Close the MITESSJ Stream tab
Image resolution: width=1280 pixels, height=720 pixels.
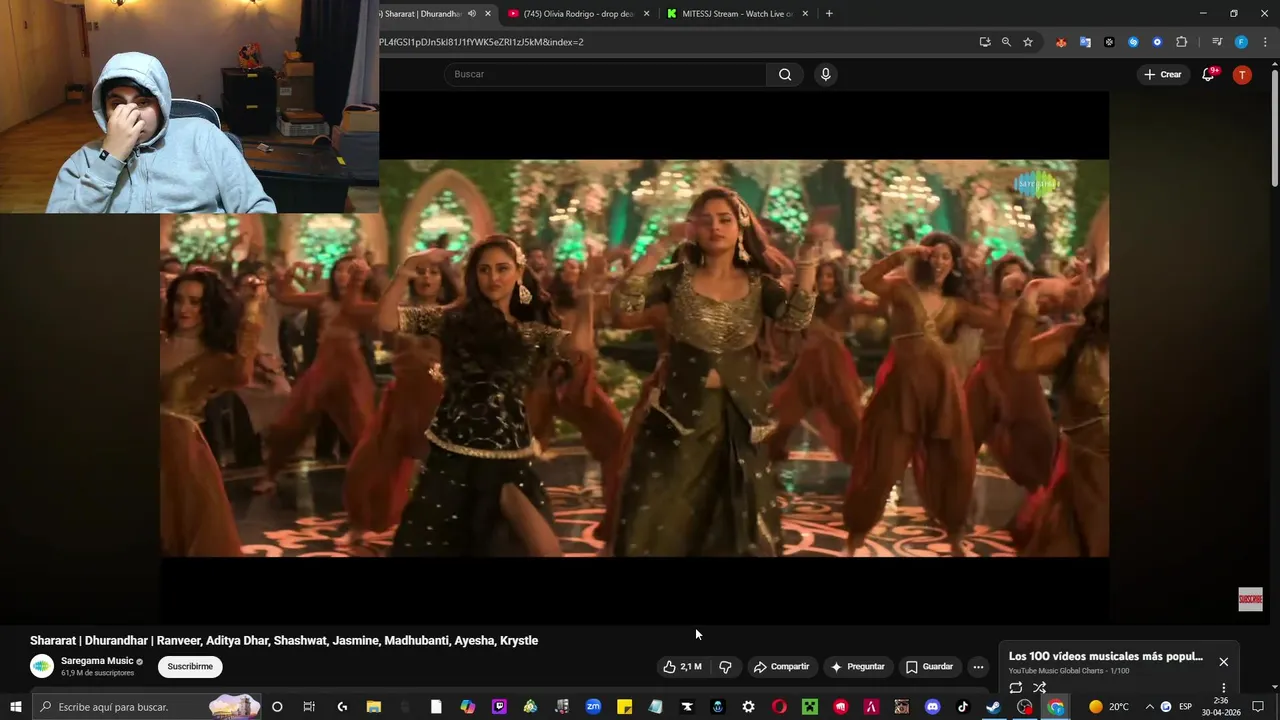tap(806, 14)
